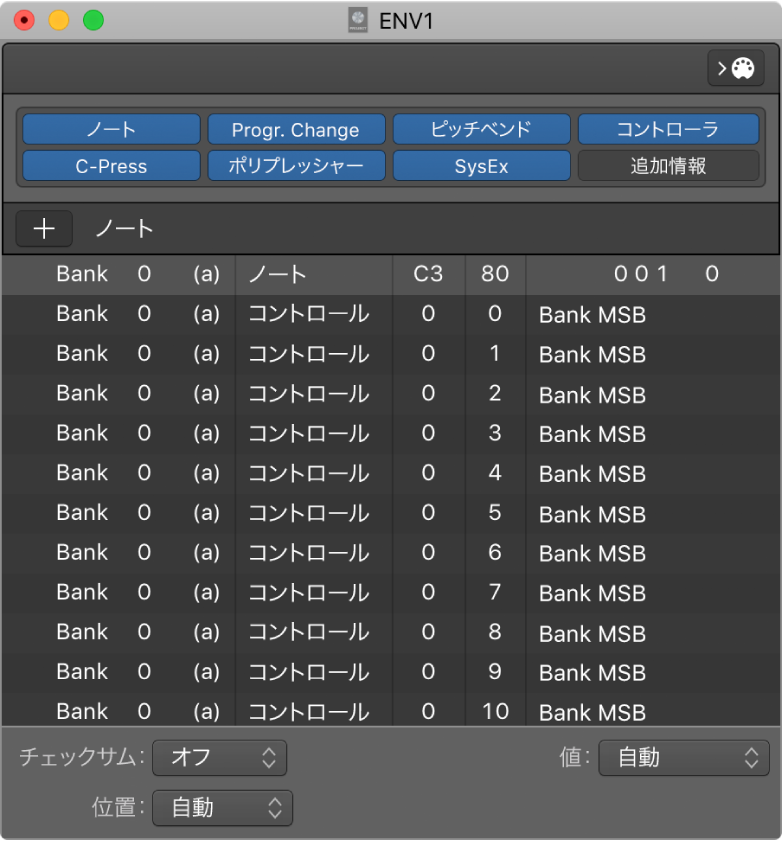The width and height of the screenshot is (782, 841).
Task: Toggle the ノート event filter button
Action: pos(111,129)
